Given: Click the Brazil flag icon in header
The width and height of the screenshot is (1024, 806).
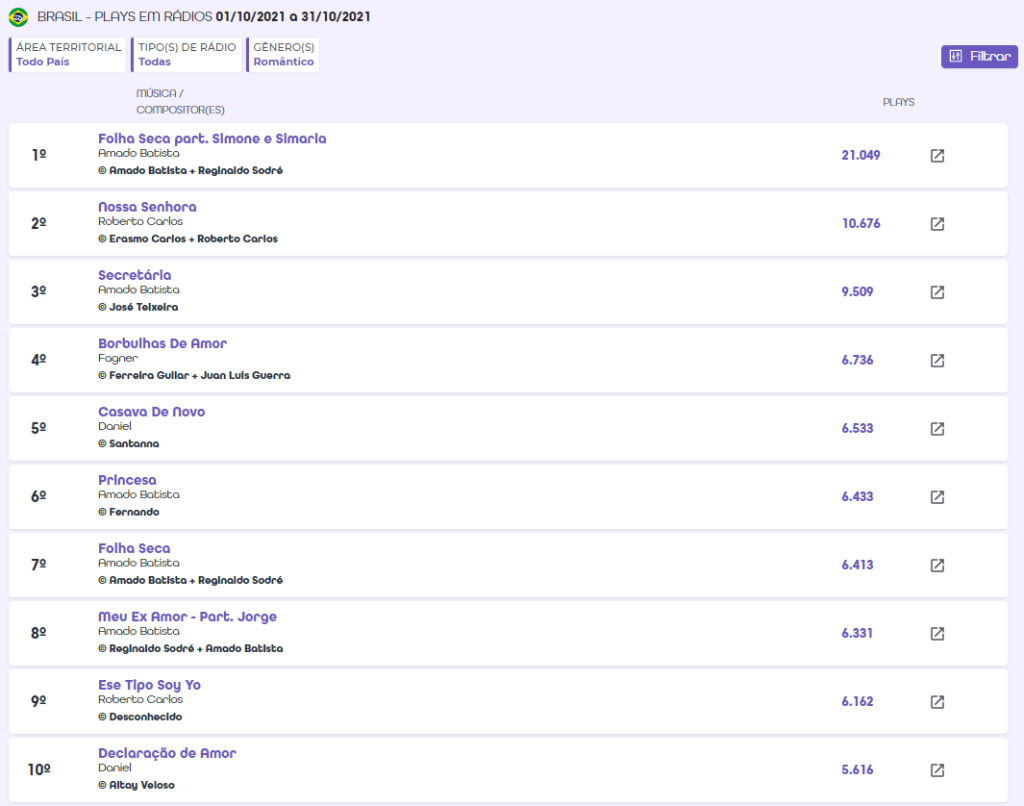Looking at the screenshot, I should click(x=18, y=18).
